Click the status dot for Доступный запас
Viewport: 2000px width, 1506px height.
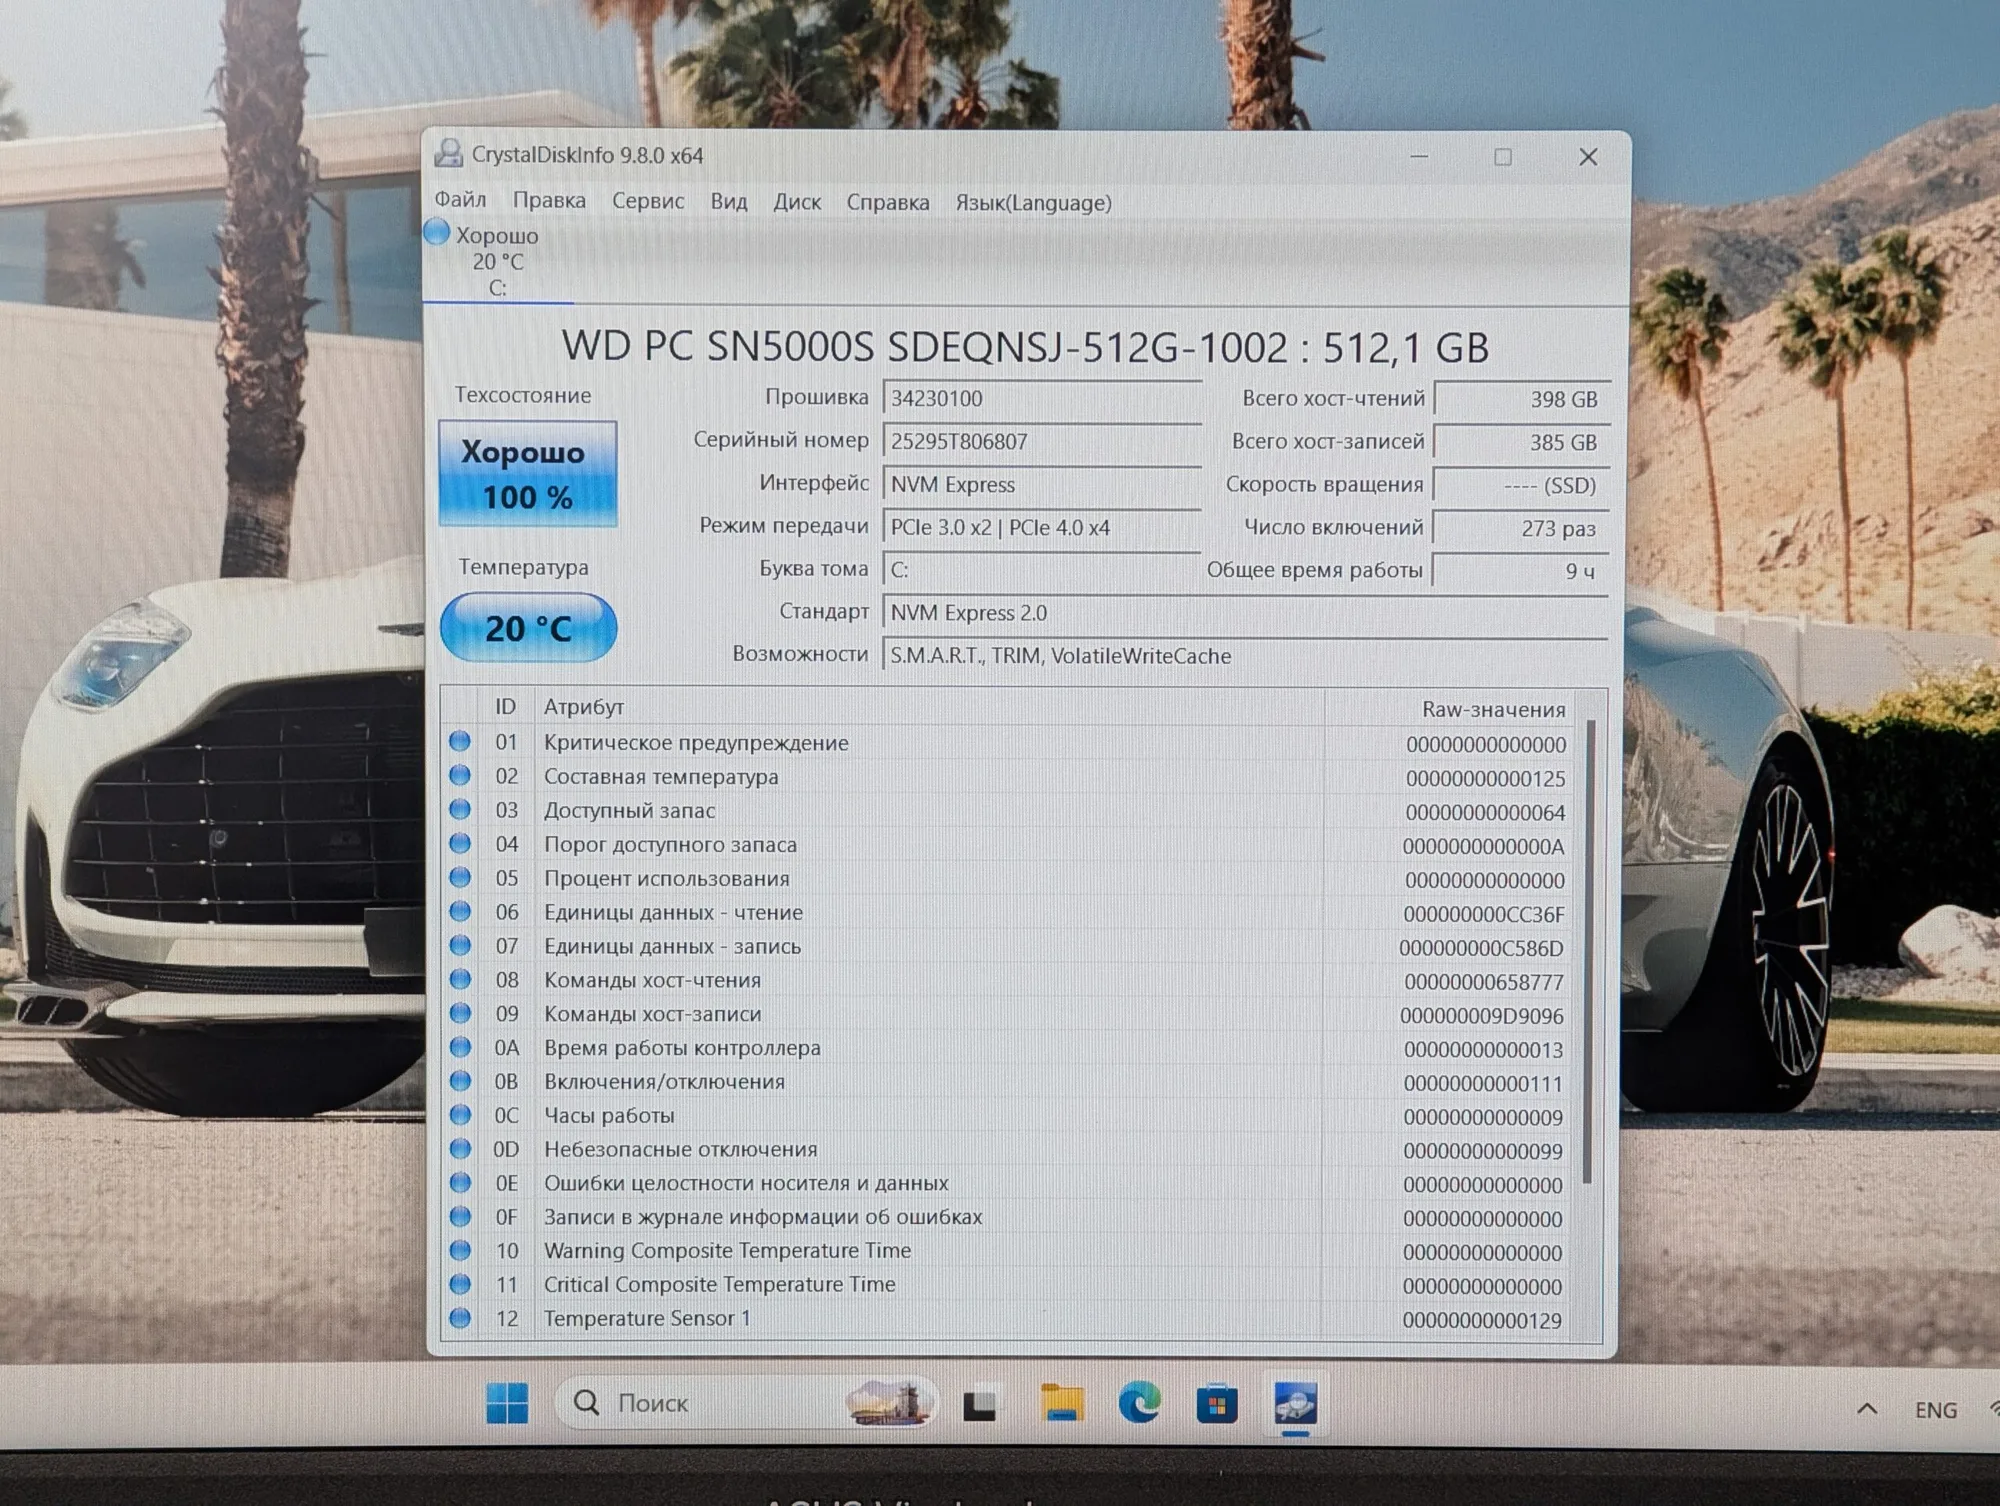pos(460,809)
